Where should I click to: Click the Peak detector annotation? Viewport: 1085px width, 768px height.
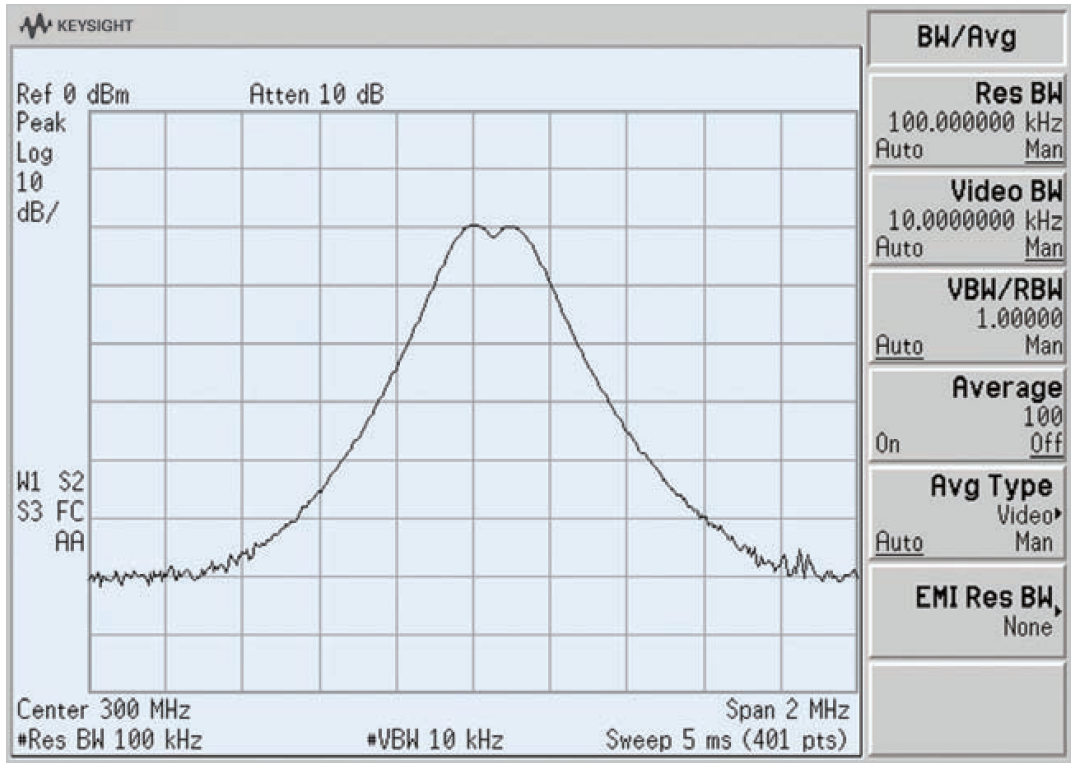[41, 123]
